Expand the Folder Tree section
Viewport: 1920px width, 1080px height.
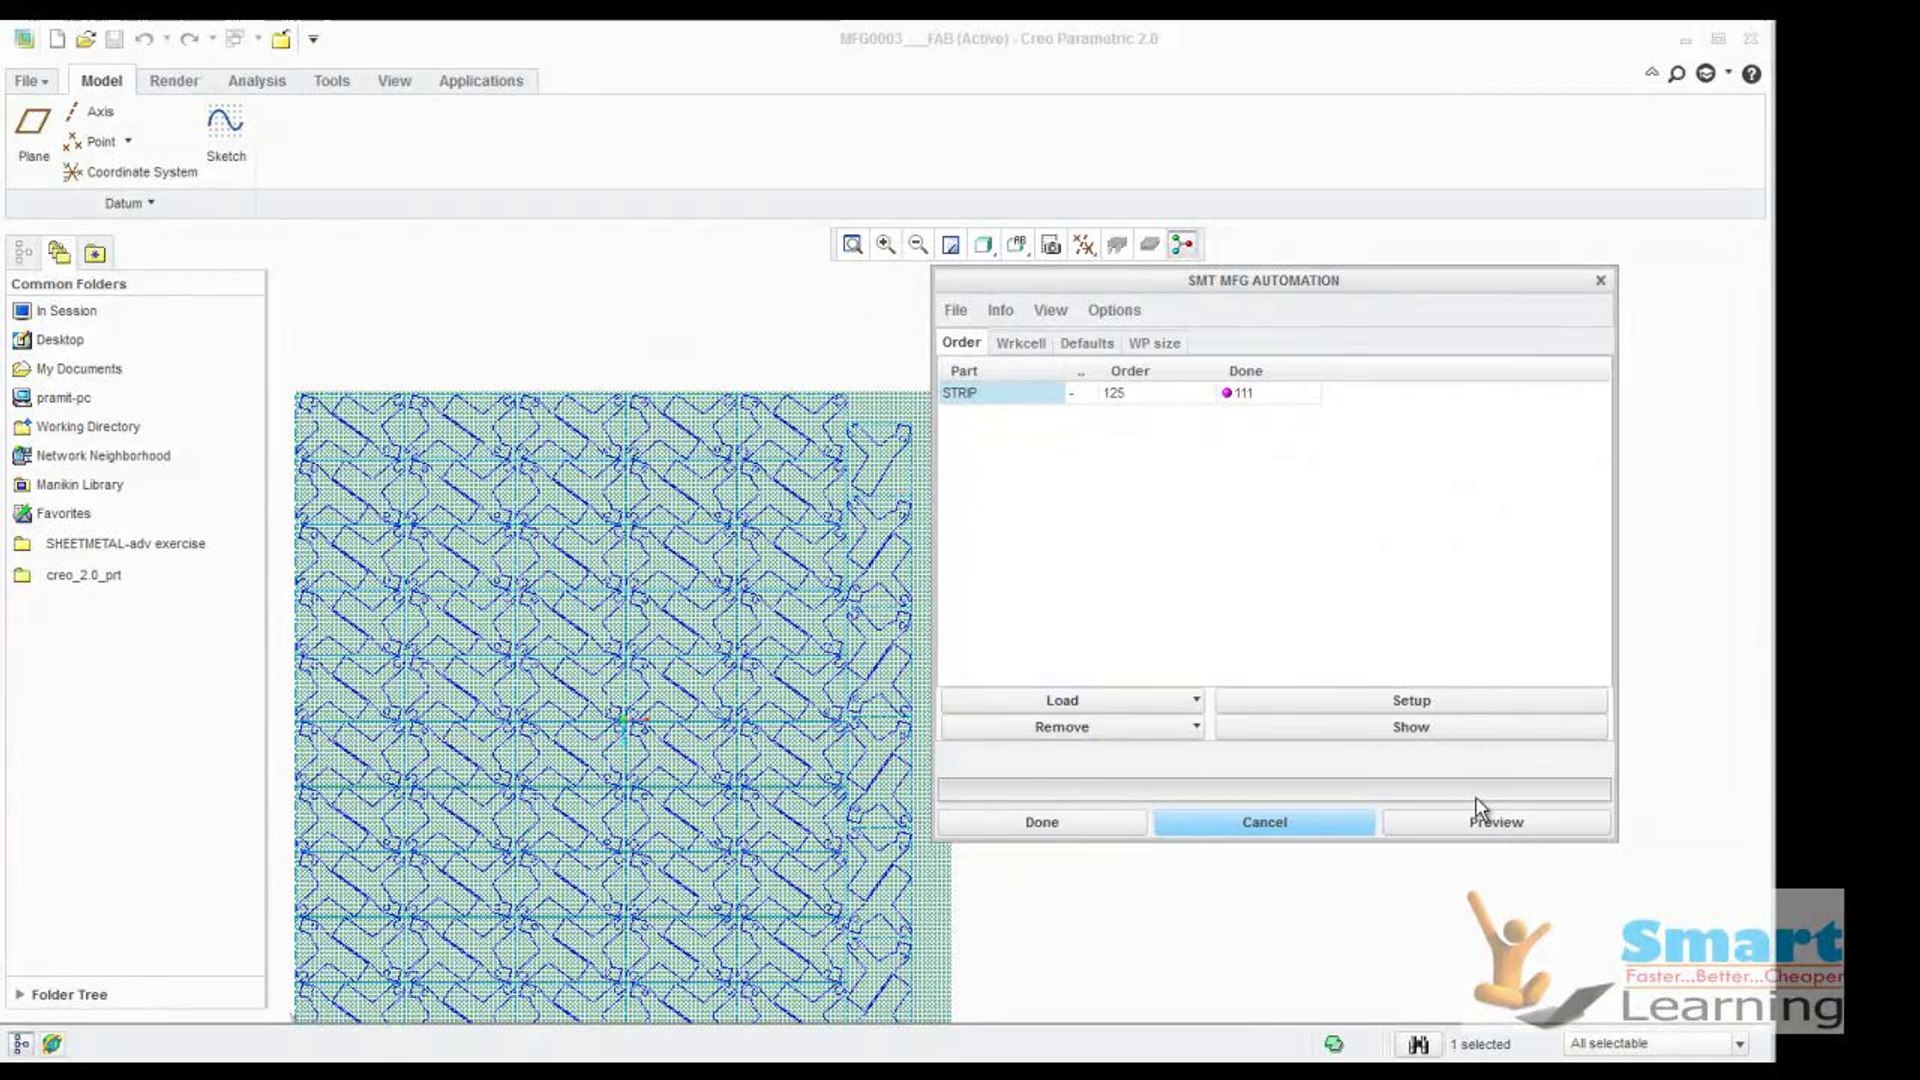20,994
